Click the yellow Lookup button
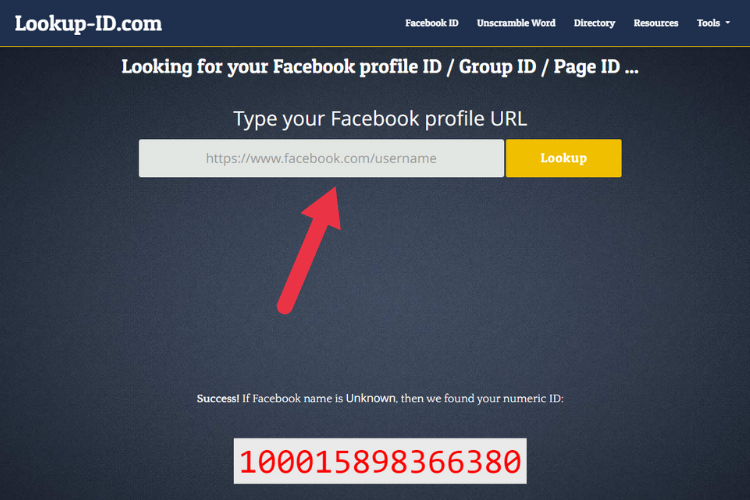 click(563, 158)
